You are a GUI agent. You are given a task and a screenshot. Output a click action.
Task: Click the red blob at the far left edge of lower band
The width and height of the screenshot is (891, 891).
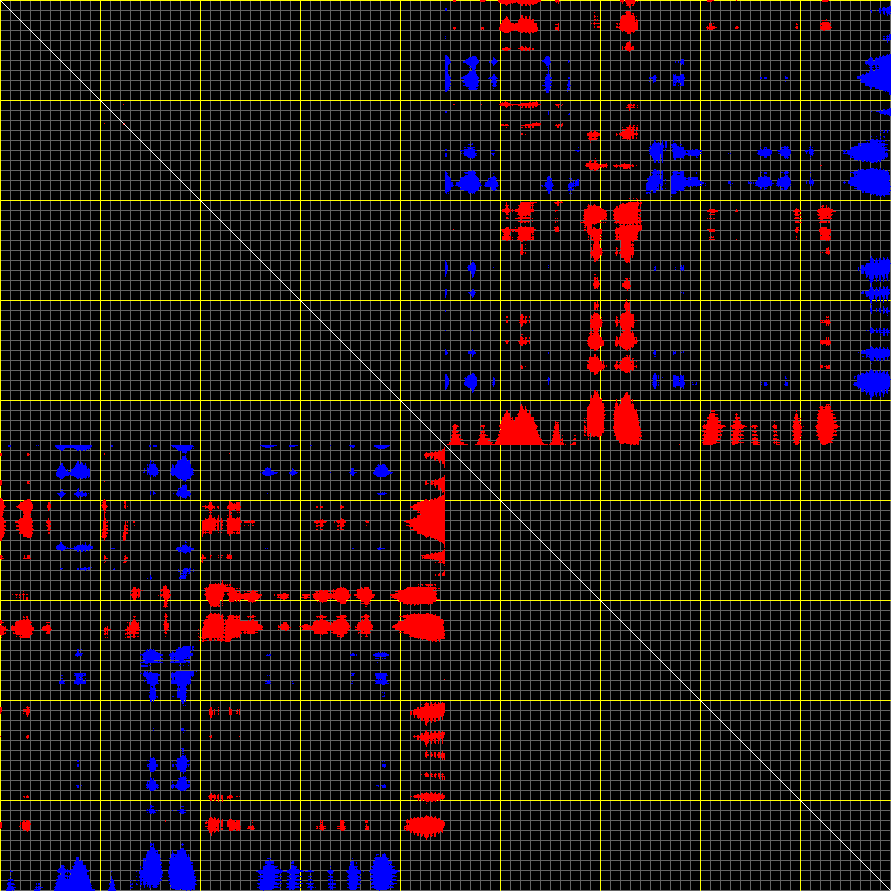(22, 628)
